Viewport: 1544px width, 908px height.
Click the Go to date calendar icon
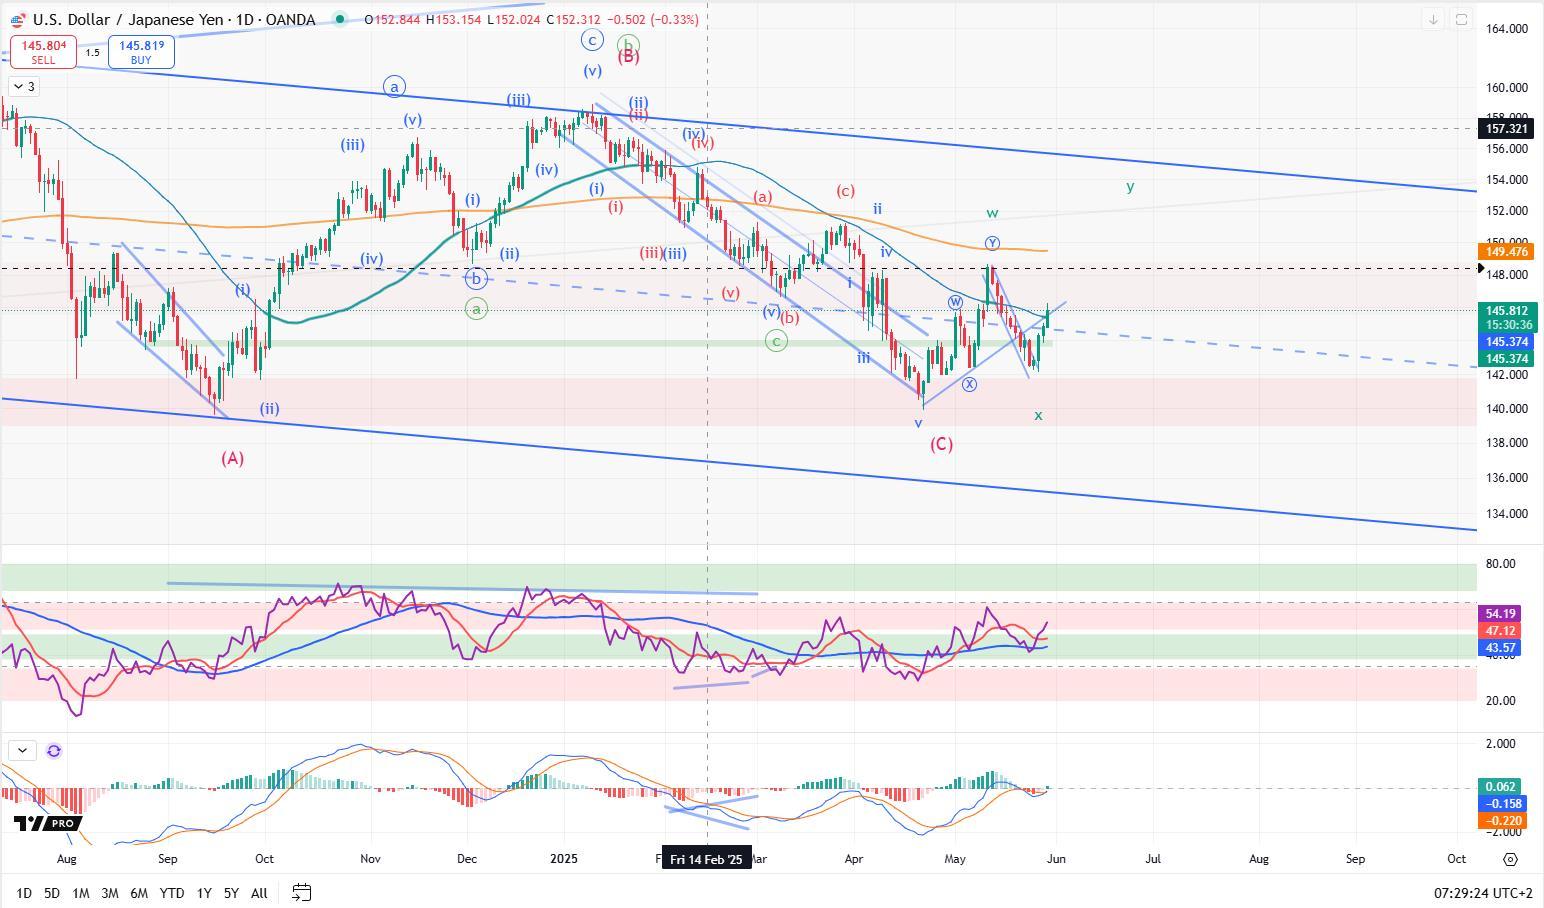pos(302,892)
